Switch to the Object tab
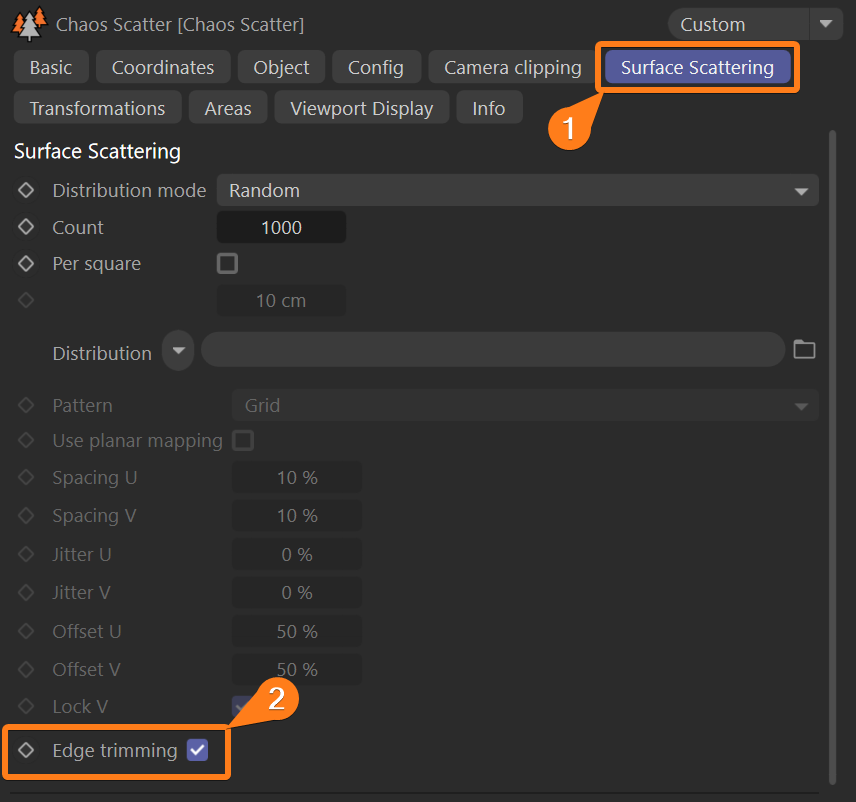856x802 pixels. pyautogui.click(x=281, y=67)
